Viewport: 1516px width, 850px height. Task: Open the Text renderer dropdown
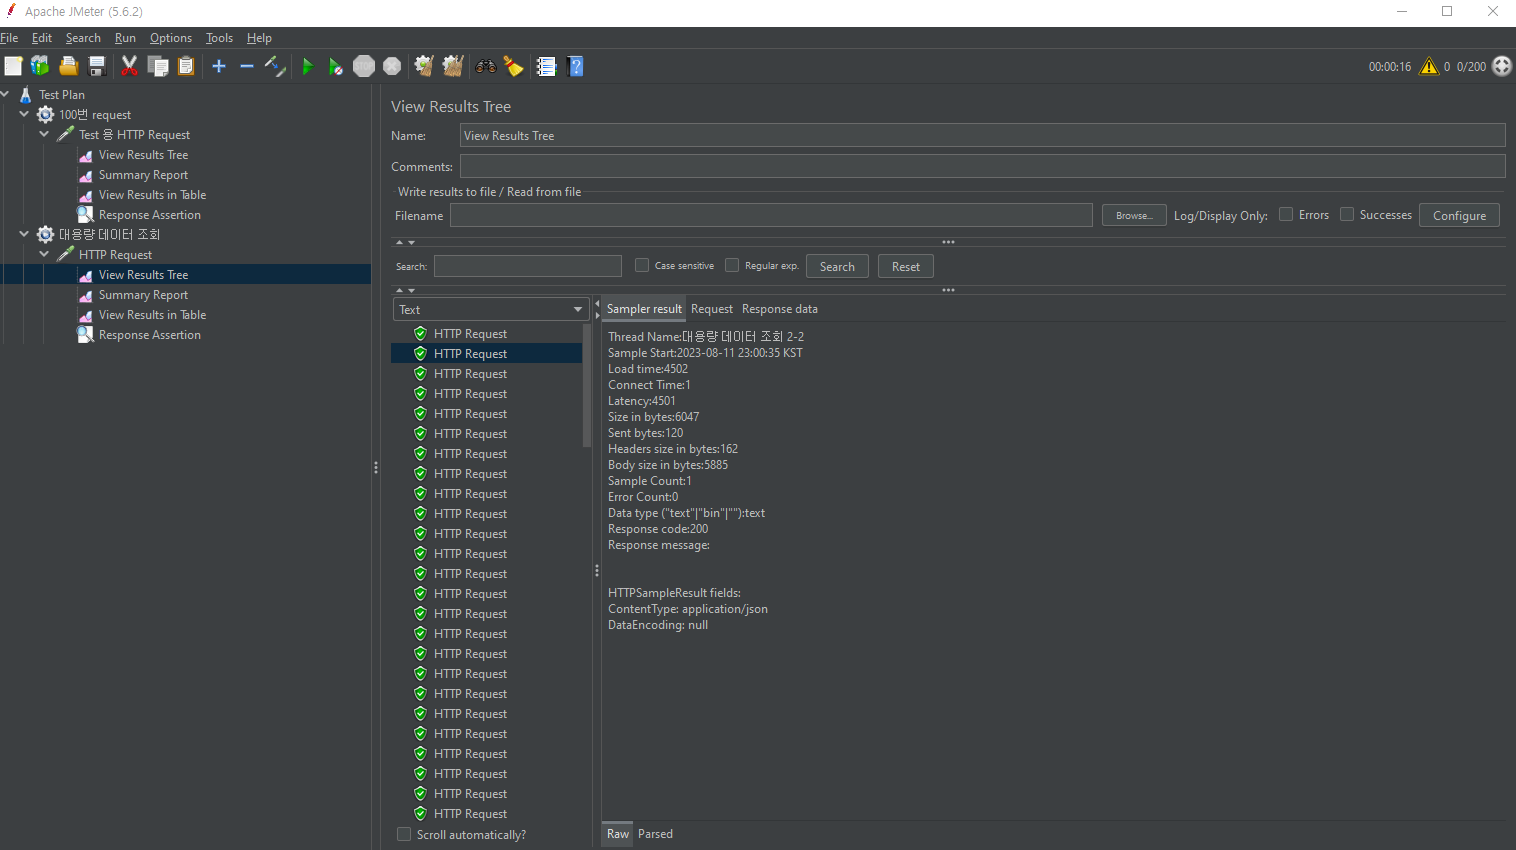[x=490, y=309]
